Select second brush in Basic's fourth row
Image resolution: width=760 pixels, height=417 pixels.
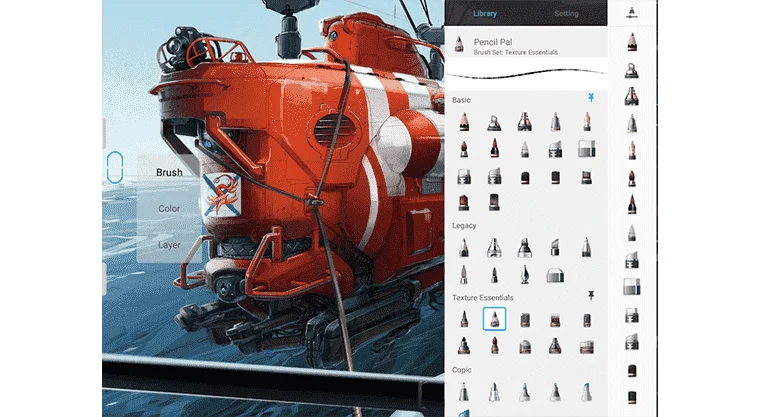[494, 202]
